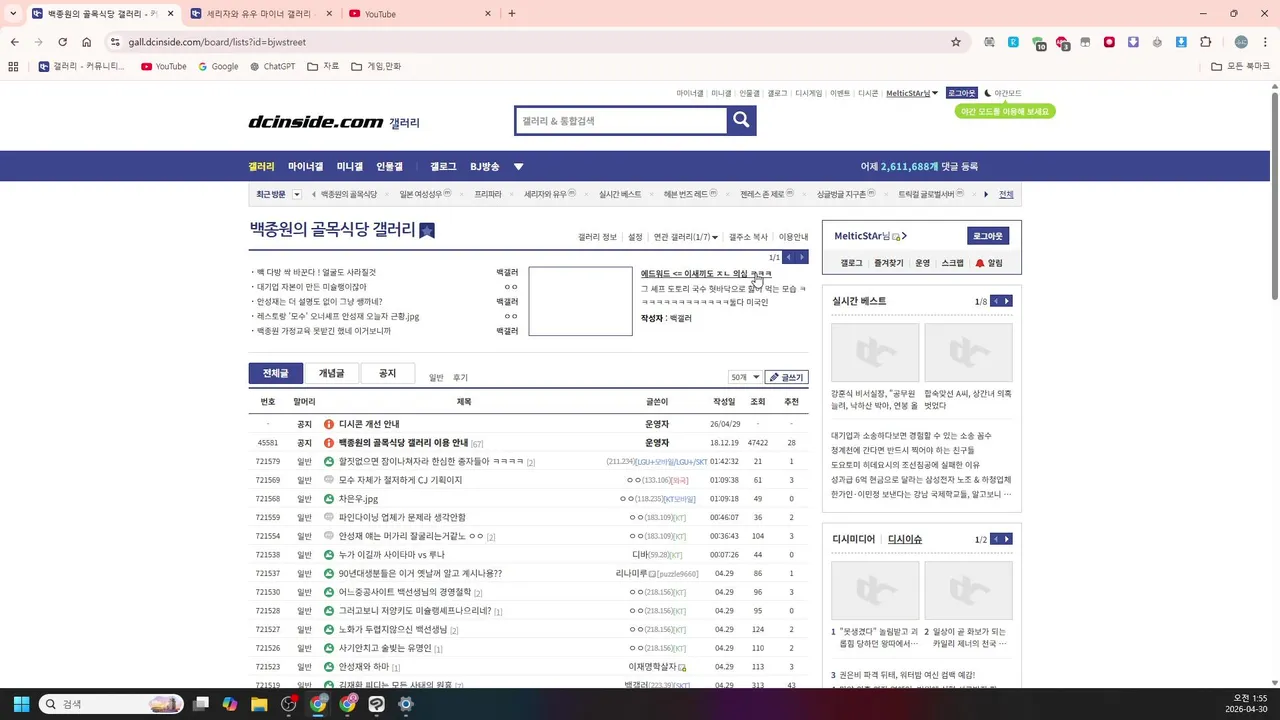Click the gallery search input field
This screenshot has height=720, width=1280.
tap(621, 120)
